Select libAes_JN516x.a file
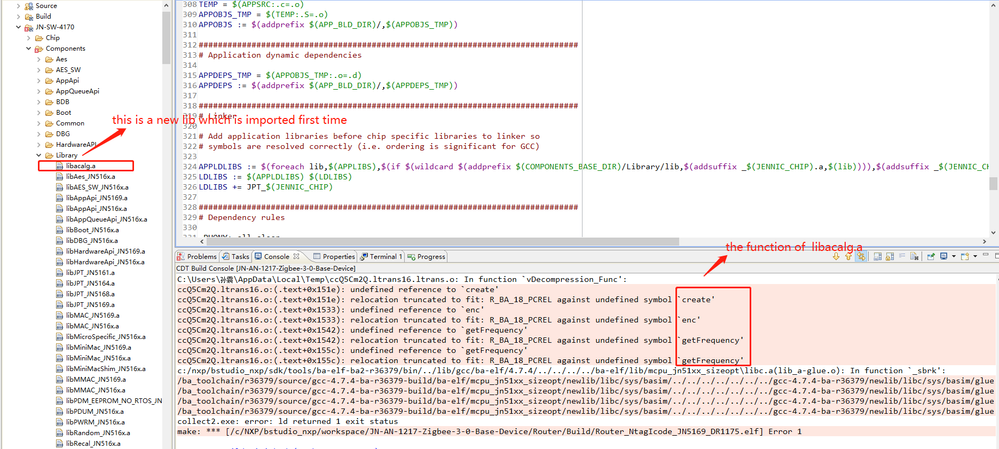 85,176
